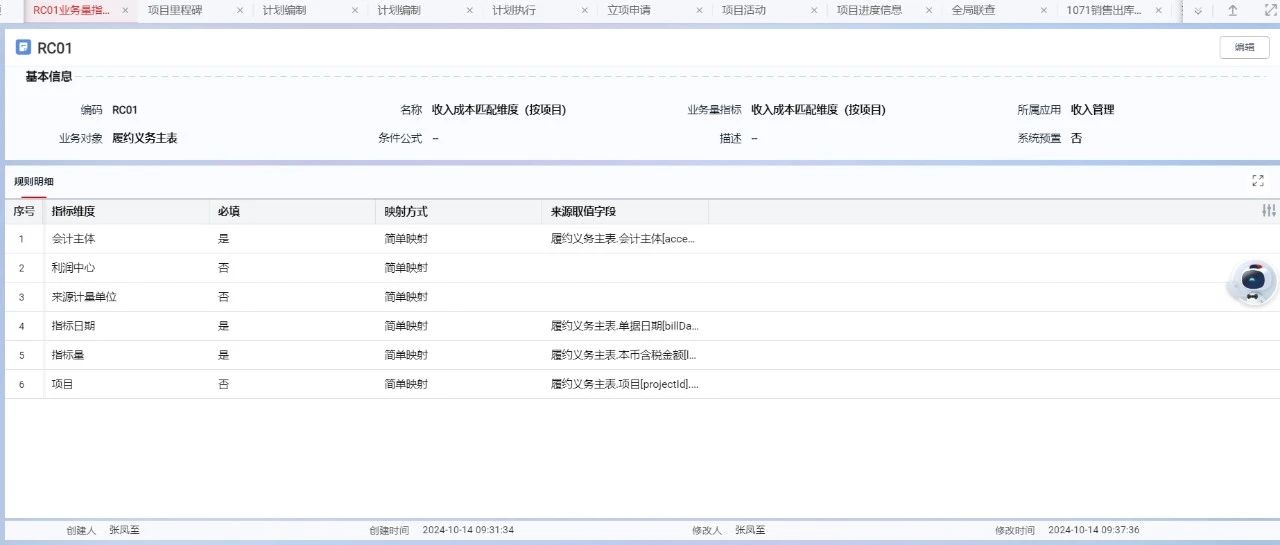Select the 项目 dimension row cell
1280x545 pixels.
click(62, 384)
